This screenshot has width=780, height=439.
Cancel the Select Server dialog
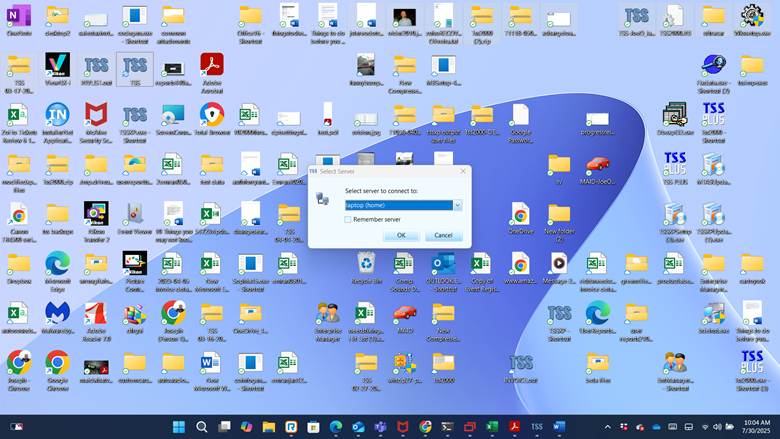[443, 235]
